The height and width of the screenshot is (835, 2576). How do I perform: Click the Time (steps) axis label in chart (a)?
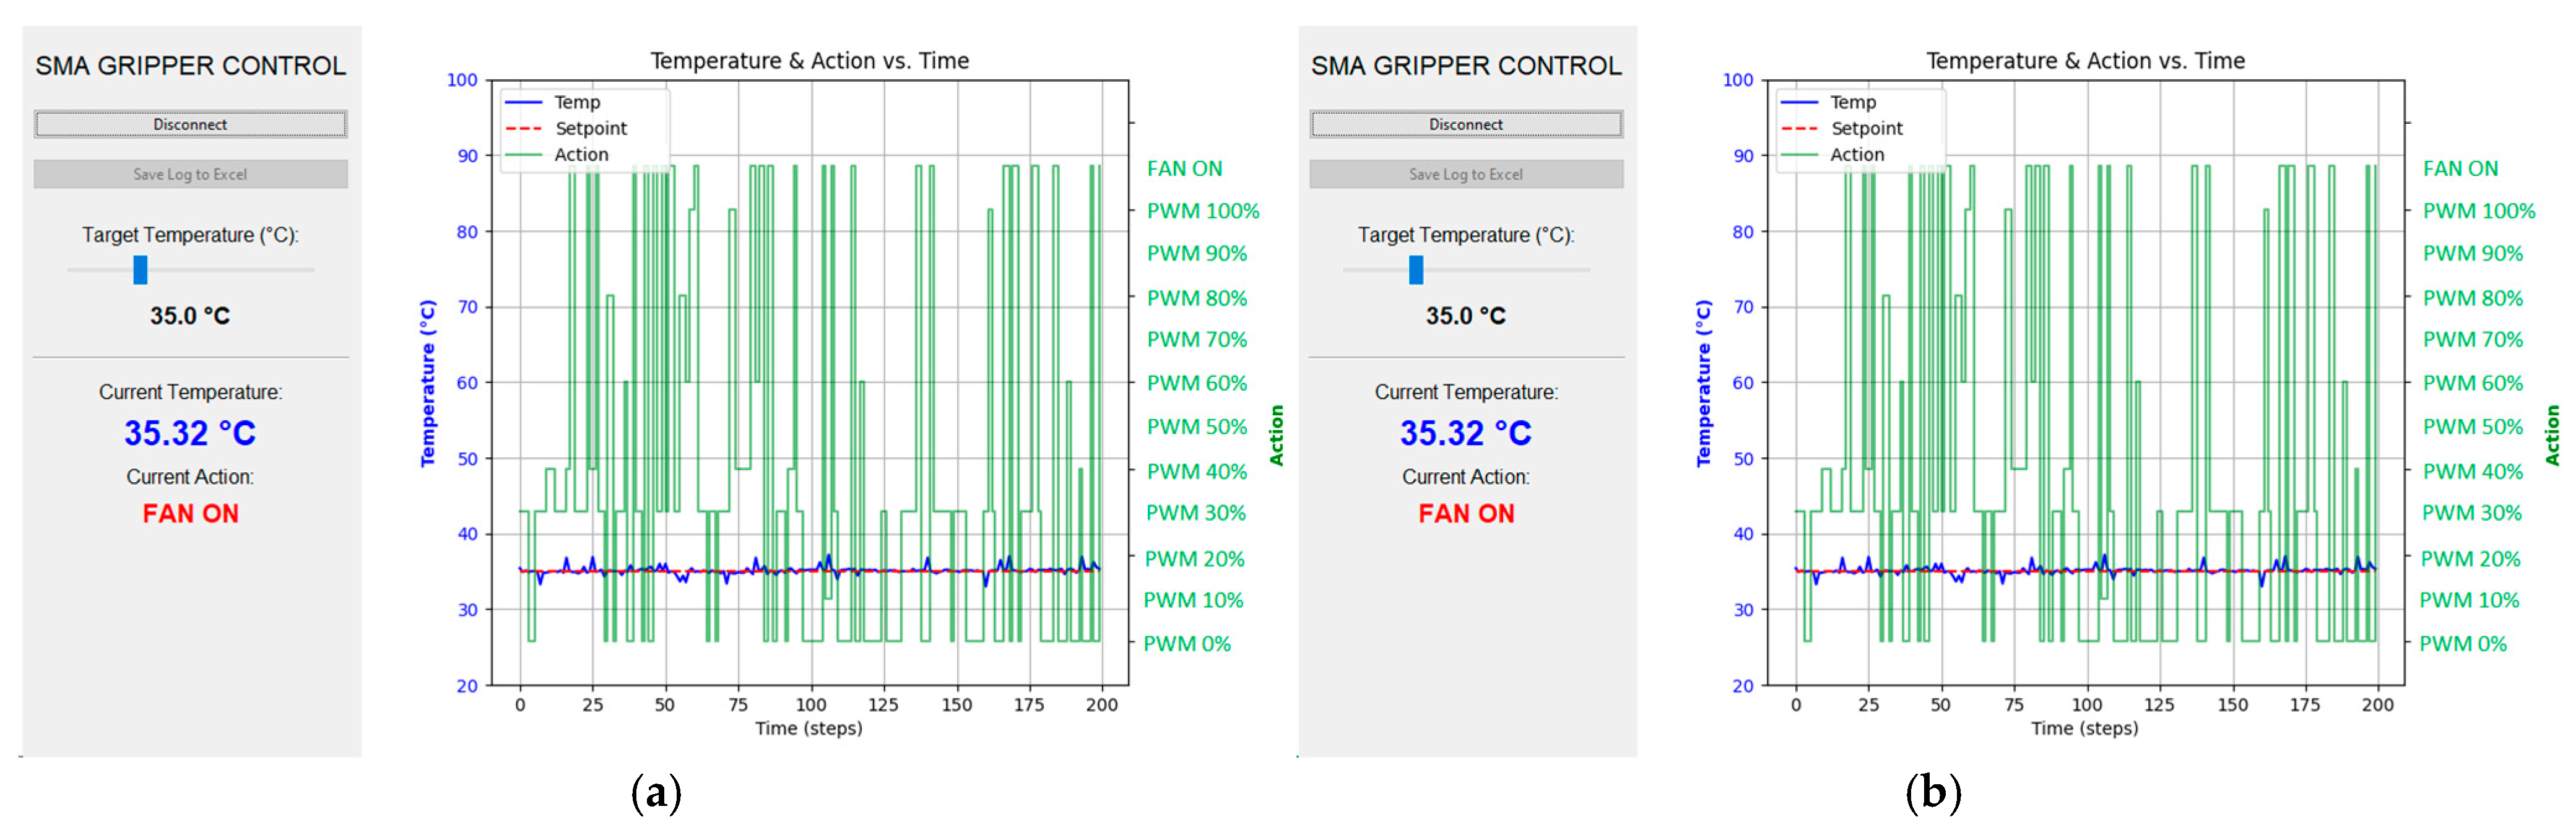click(808, 728)
